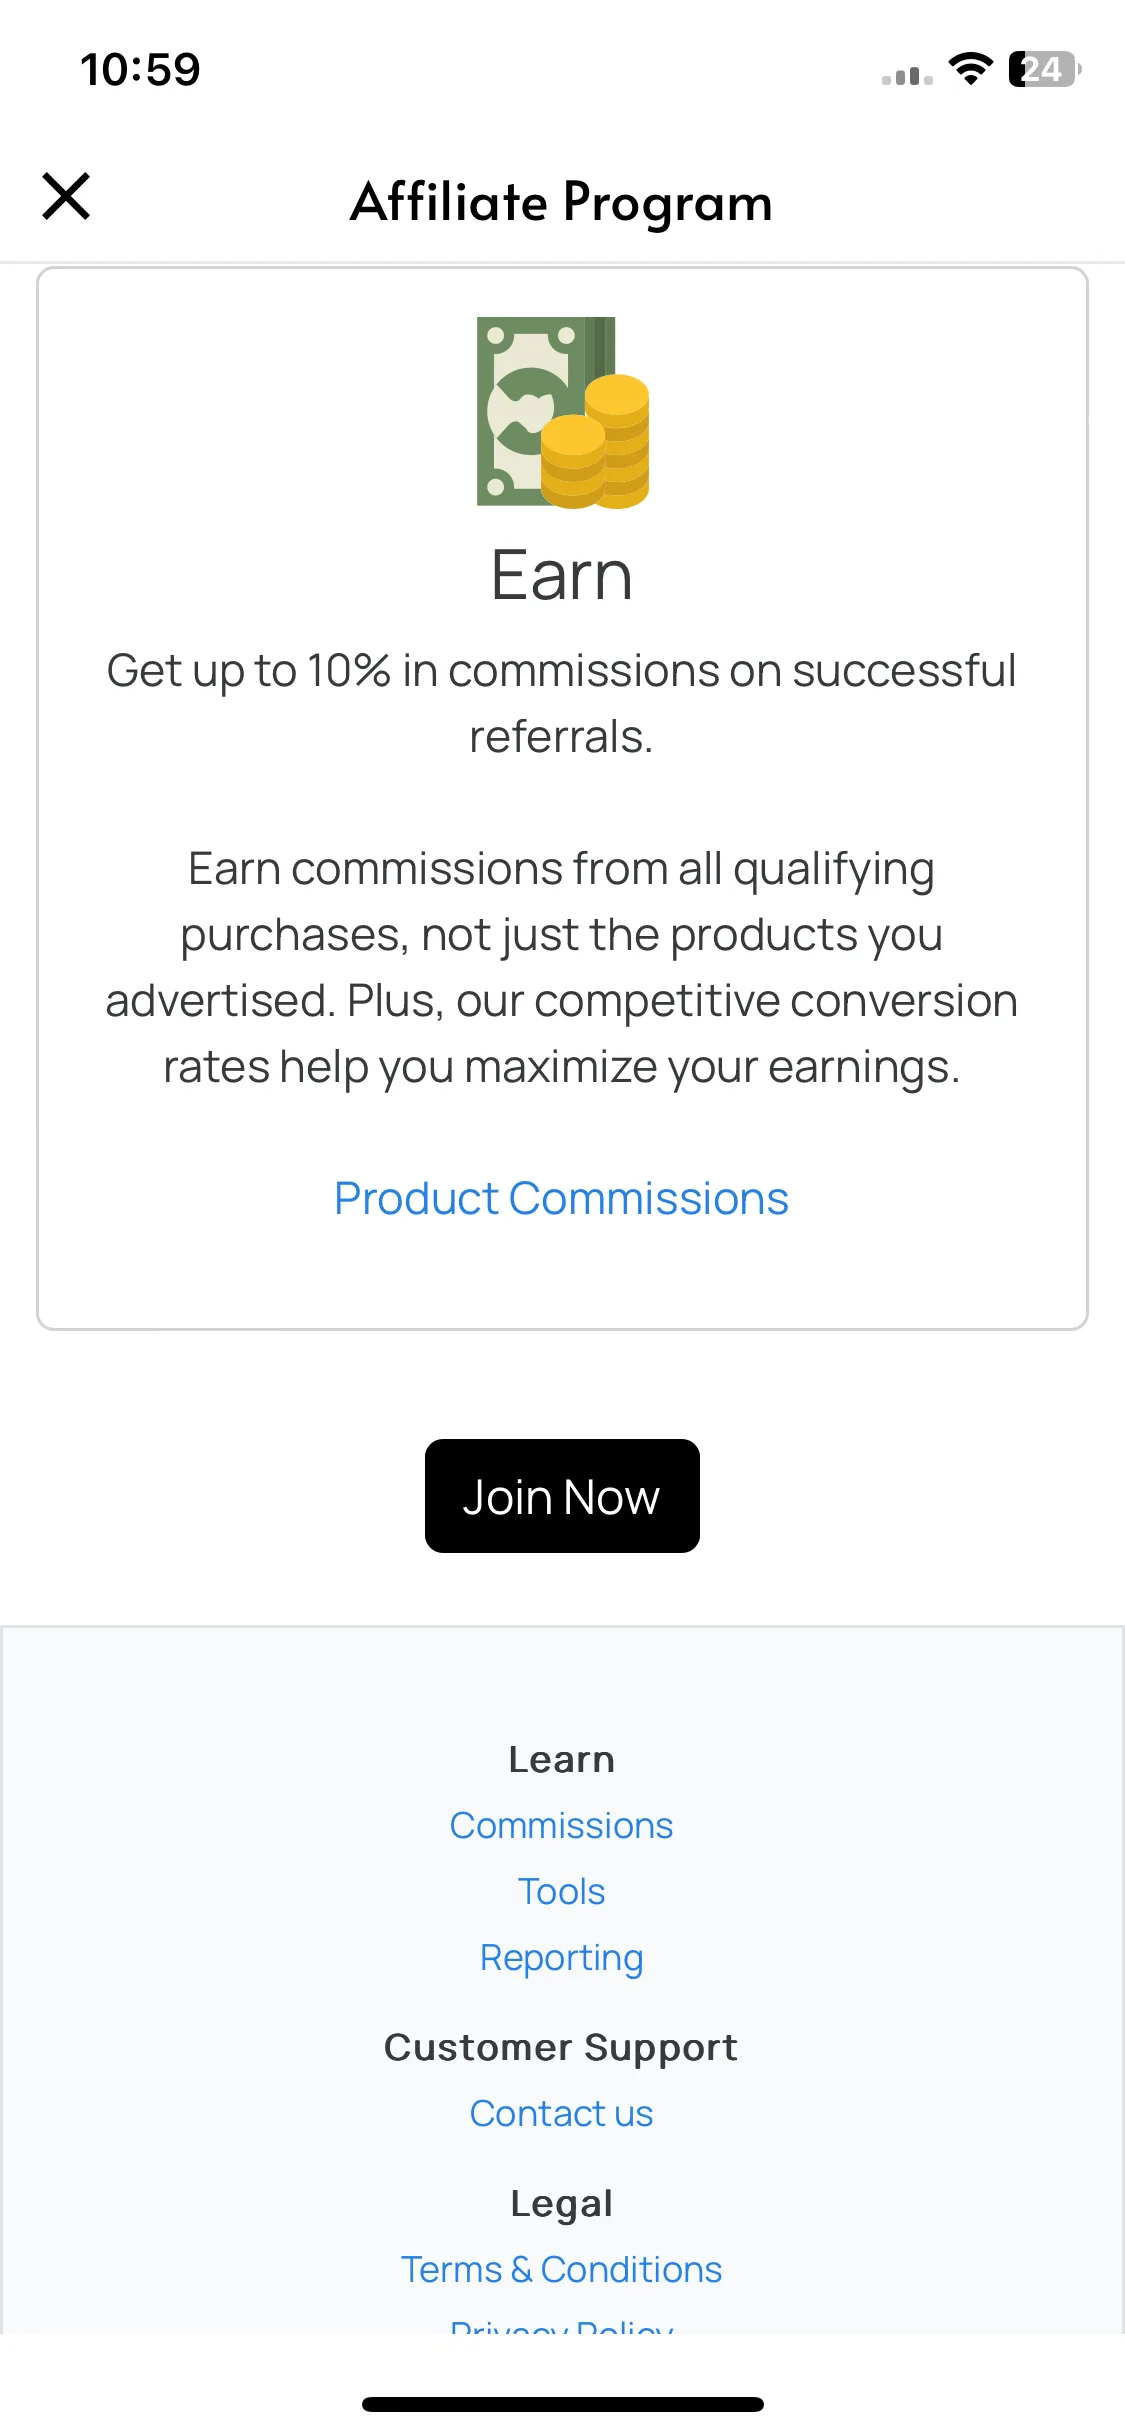Open the Reporting link under Learn
The image size is (1125, 2436).
tap(562, 1958)
